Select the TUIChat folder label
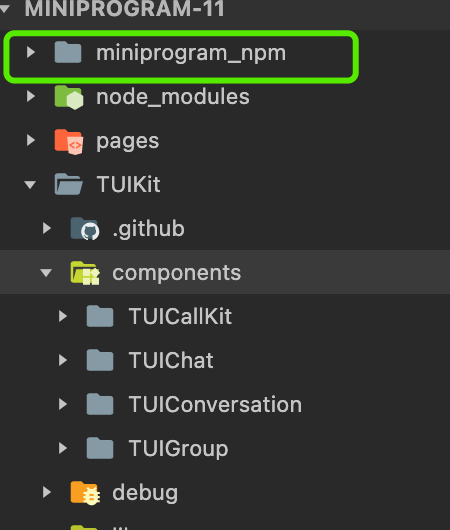 [171, 360]
